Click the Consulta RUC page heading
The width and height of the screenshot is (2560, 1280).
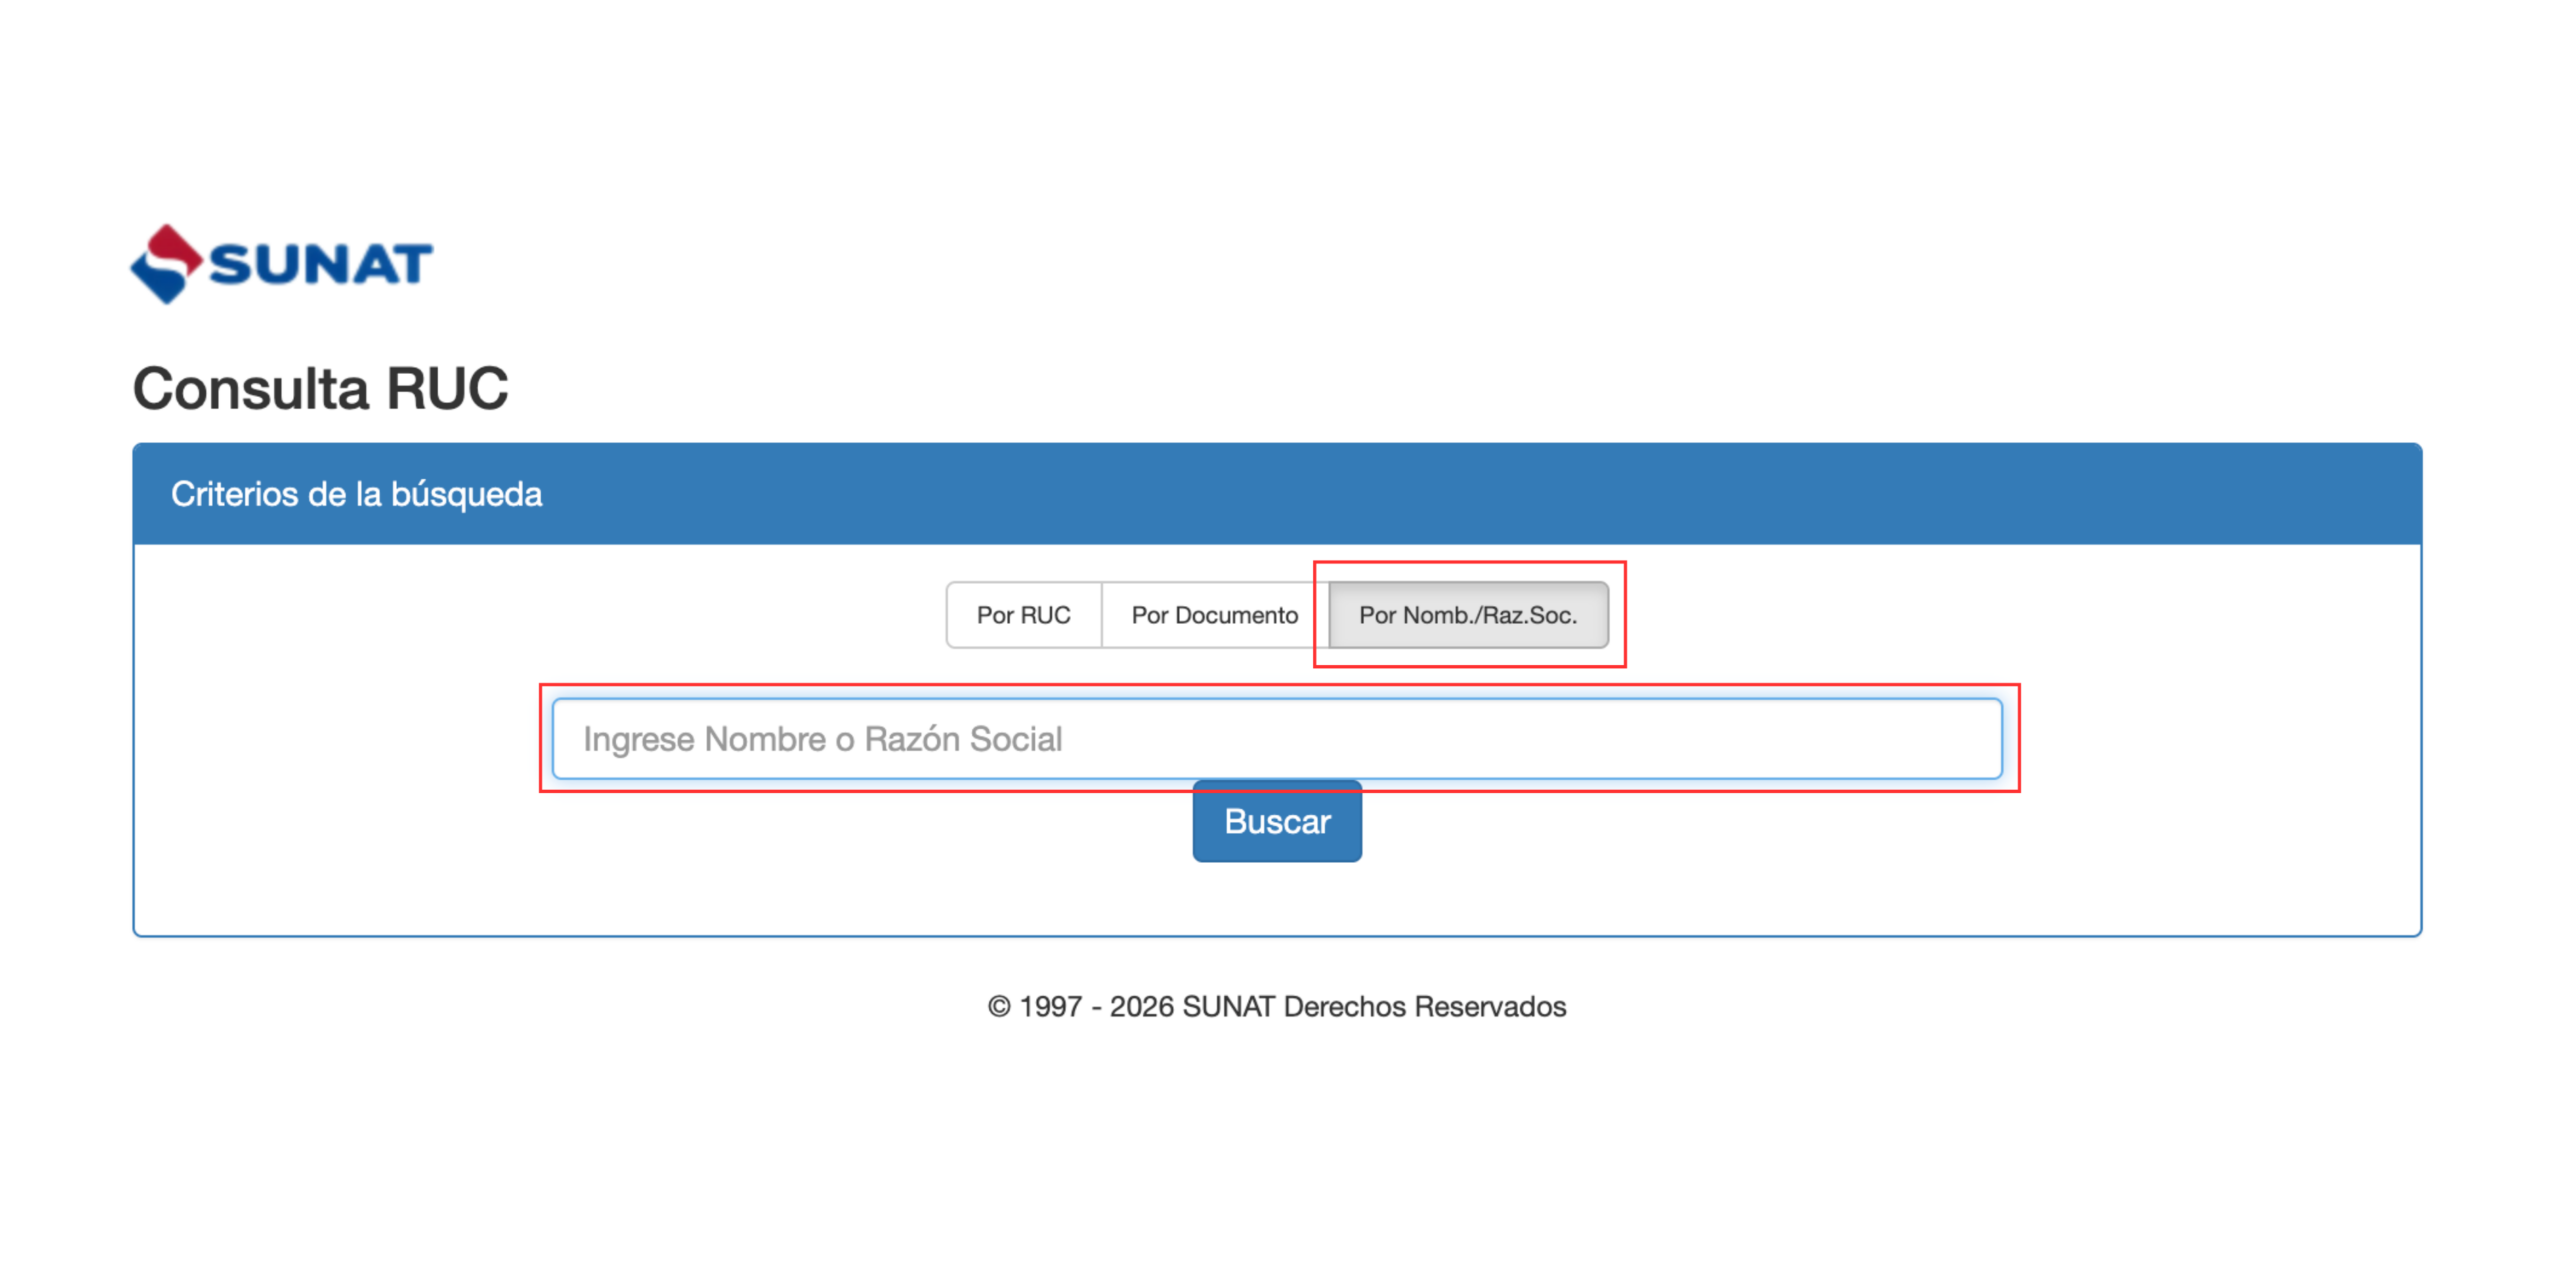pos(320,388)
